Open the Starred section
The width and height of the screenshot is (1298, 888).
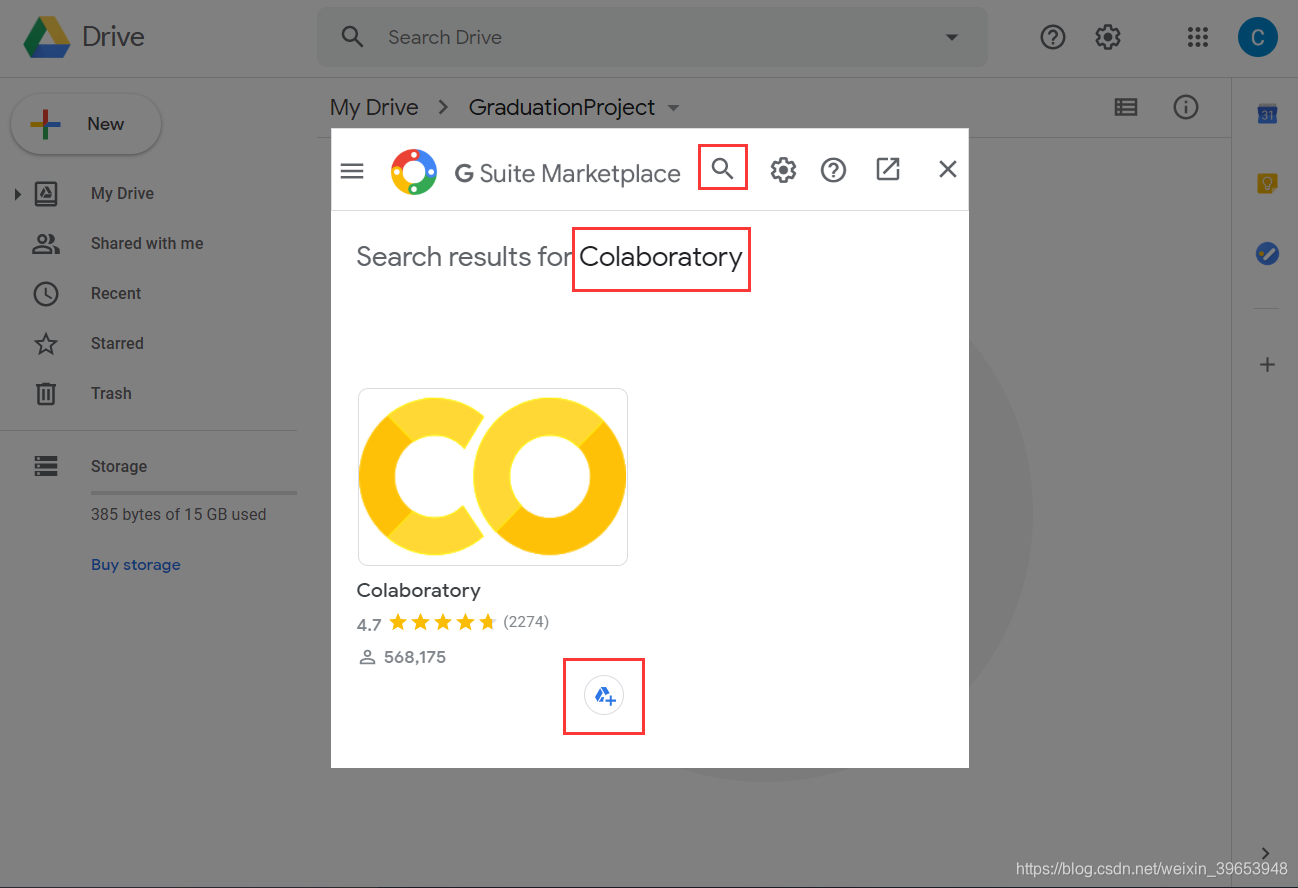[117, 343]
